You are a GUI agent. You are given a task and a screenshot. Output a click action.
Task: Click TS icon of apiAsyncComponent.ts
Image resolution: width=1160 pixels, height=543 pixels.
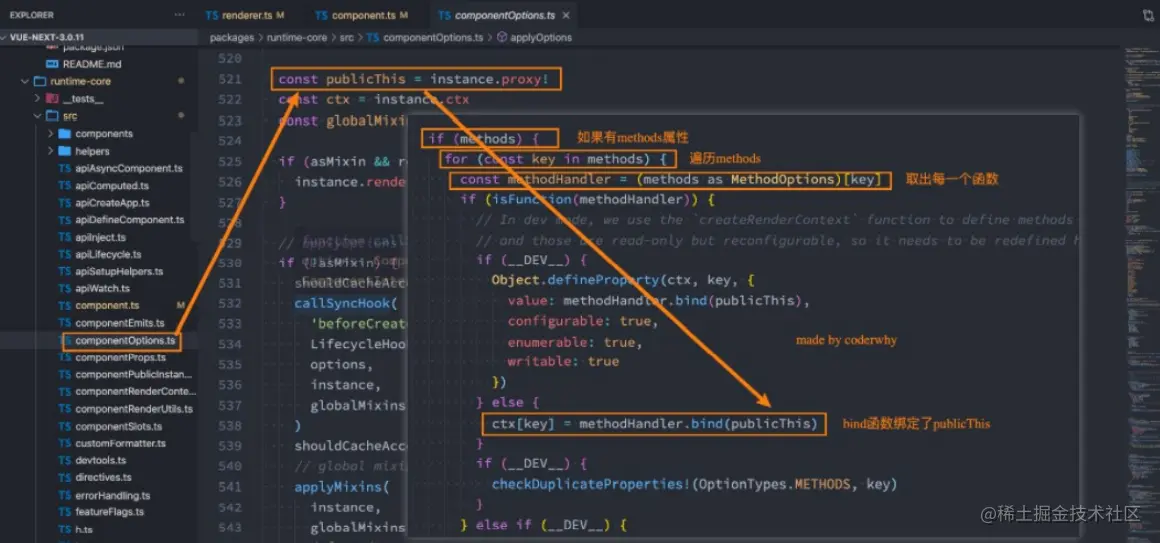[x=64, y=169]
